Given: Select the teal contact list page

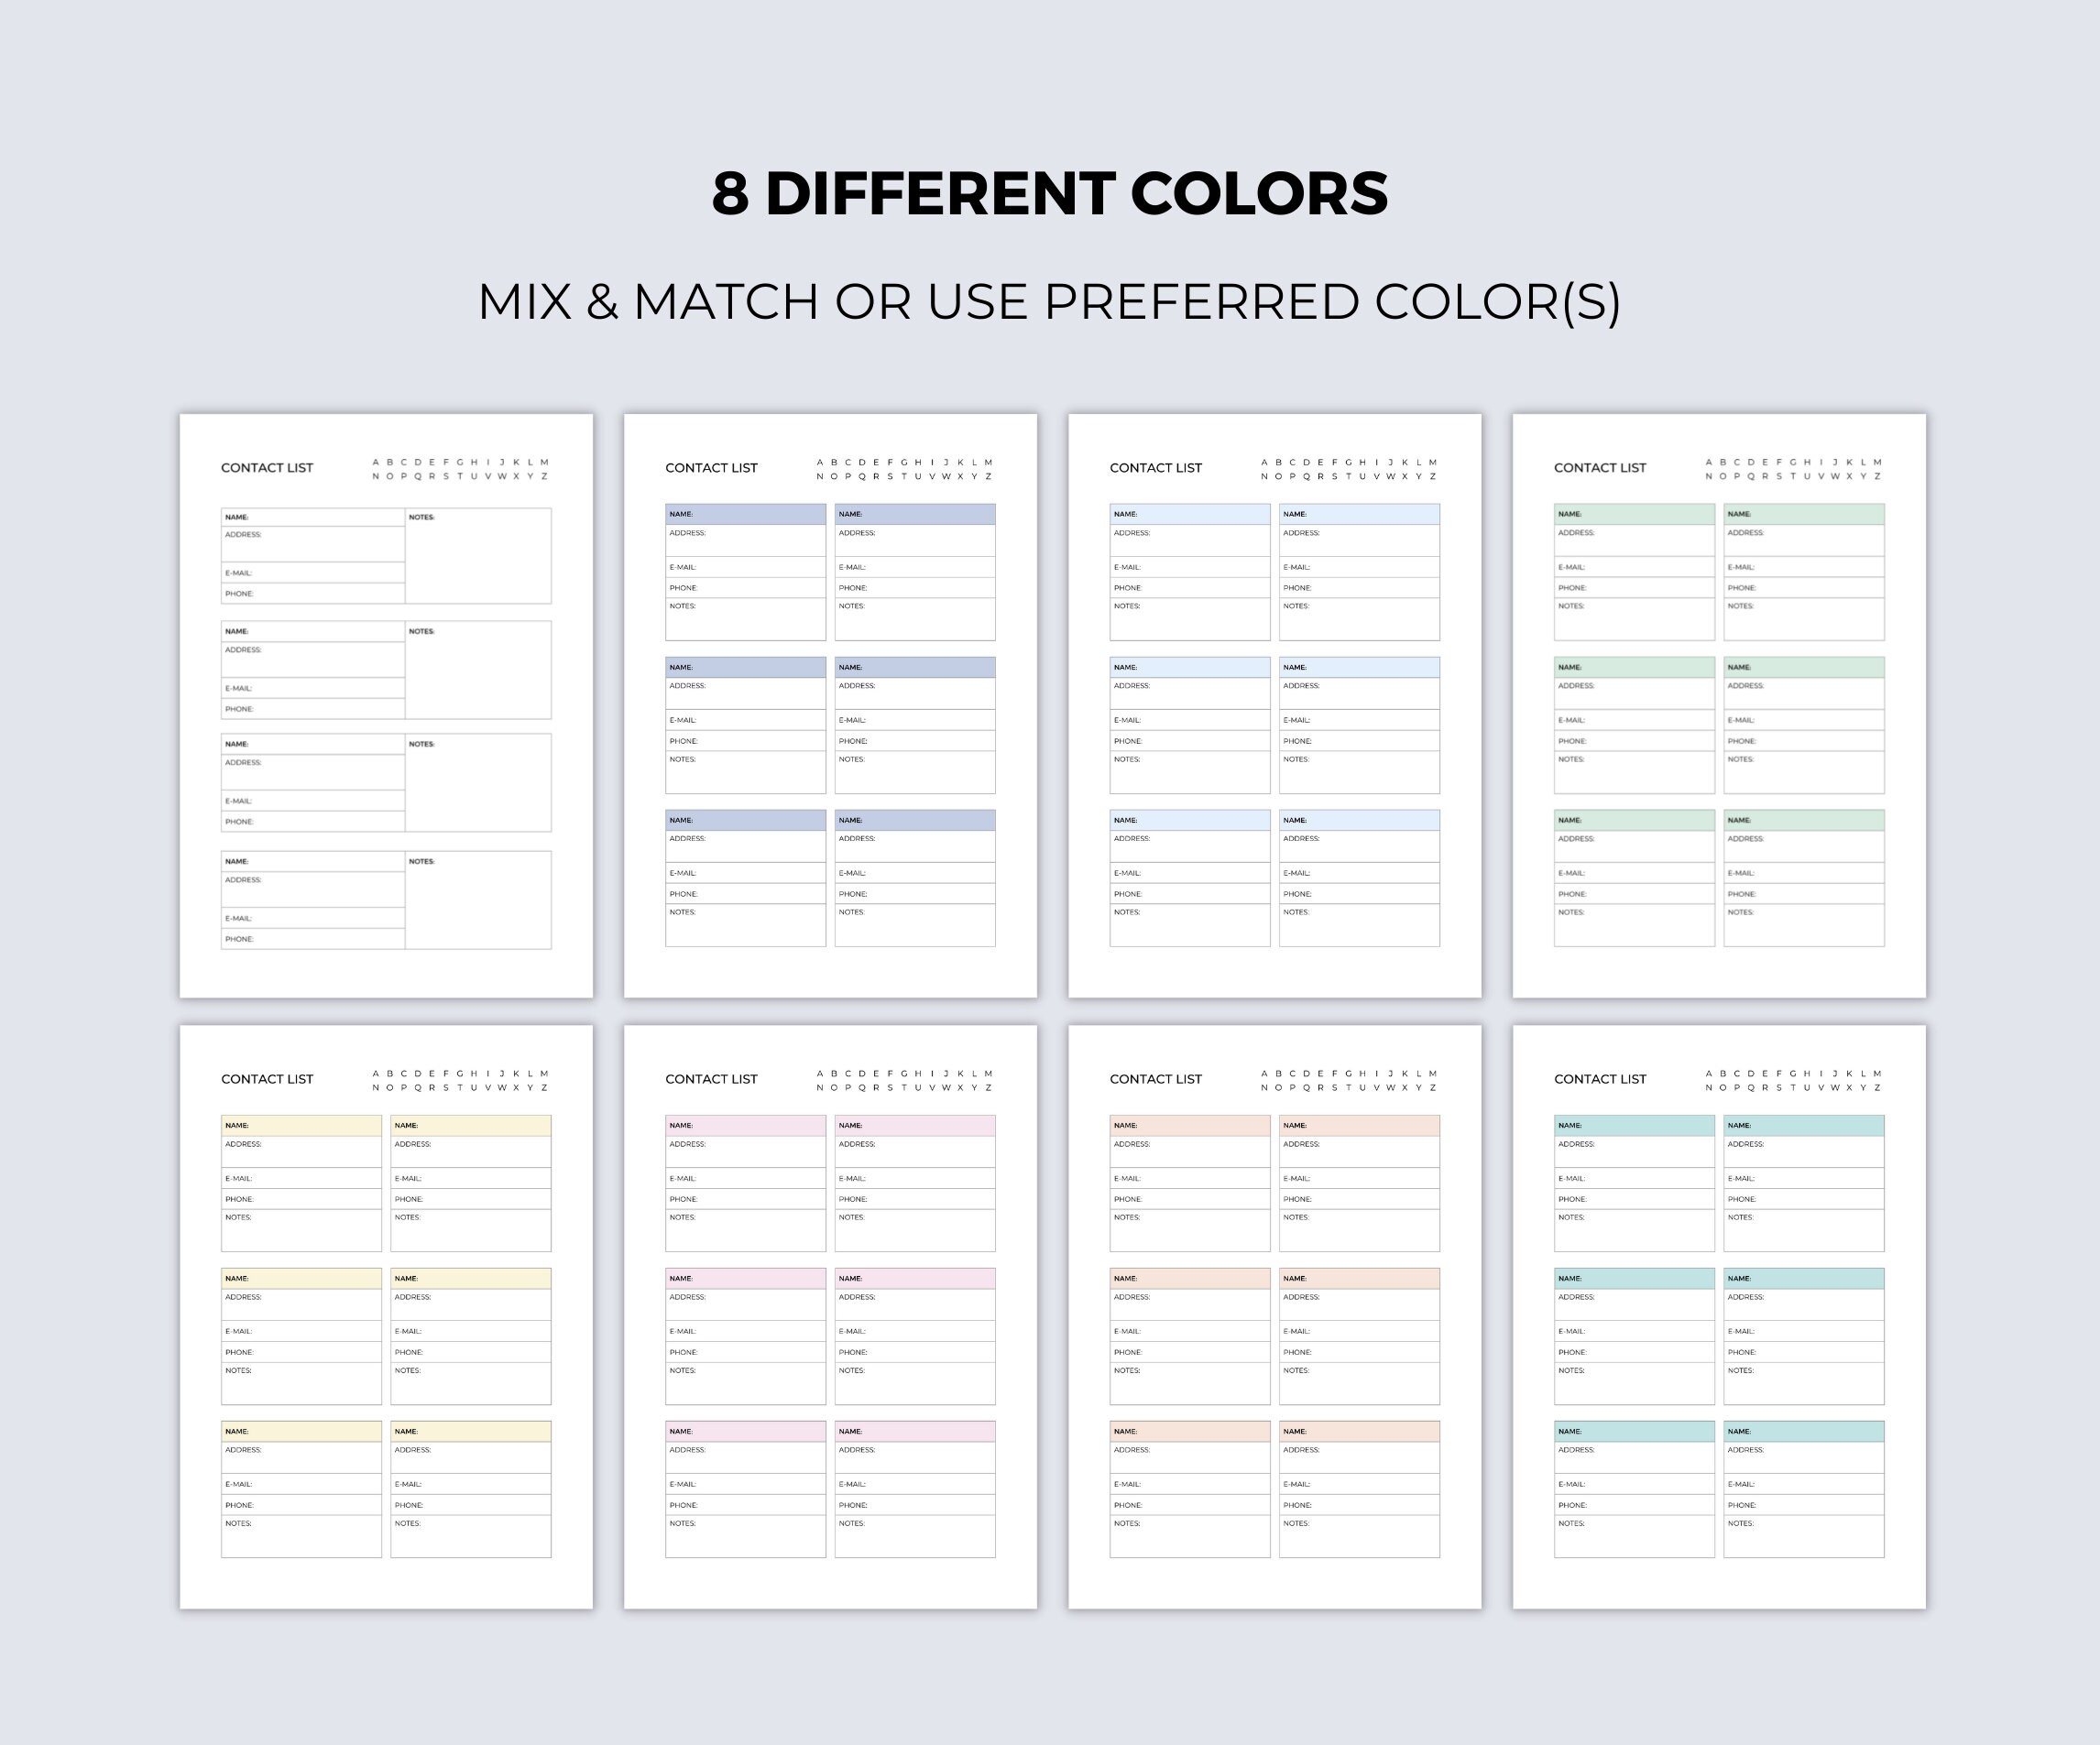Looking at the screenshot, I should [1719, 1317].
